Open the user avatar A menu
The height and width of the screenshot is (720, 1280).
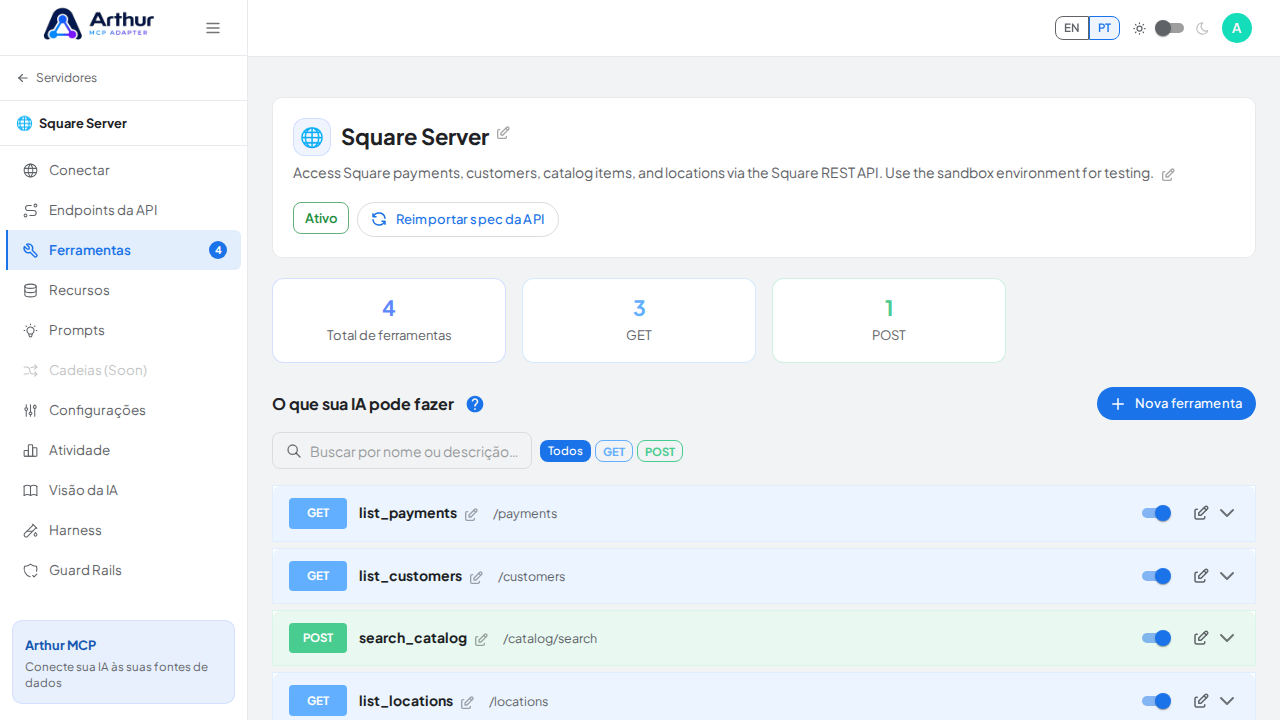pyautogui.click(x=1237, y=28)
